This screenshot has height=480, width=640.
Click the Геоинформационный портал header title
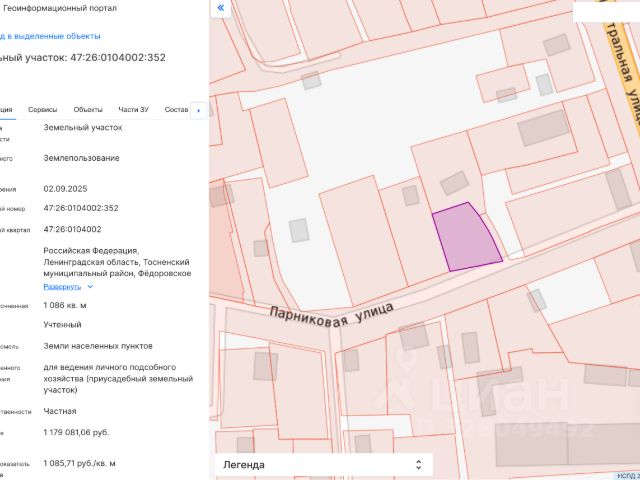60,8
